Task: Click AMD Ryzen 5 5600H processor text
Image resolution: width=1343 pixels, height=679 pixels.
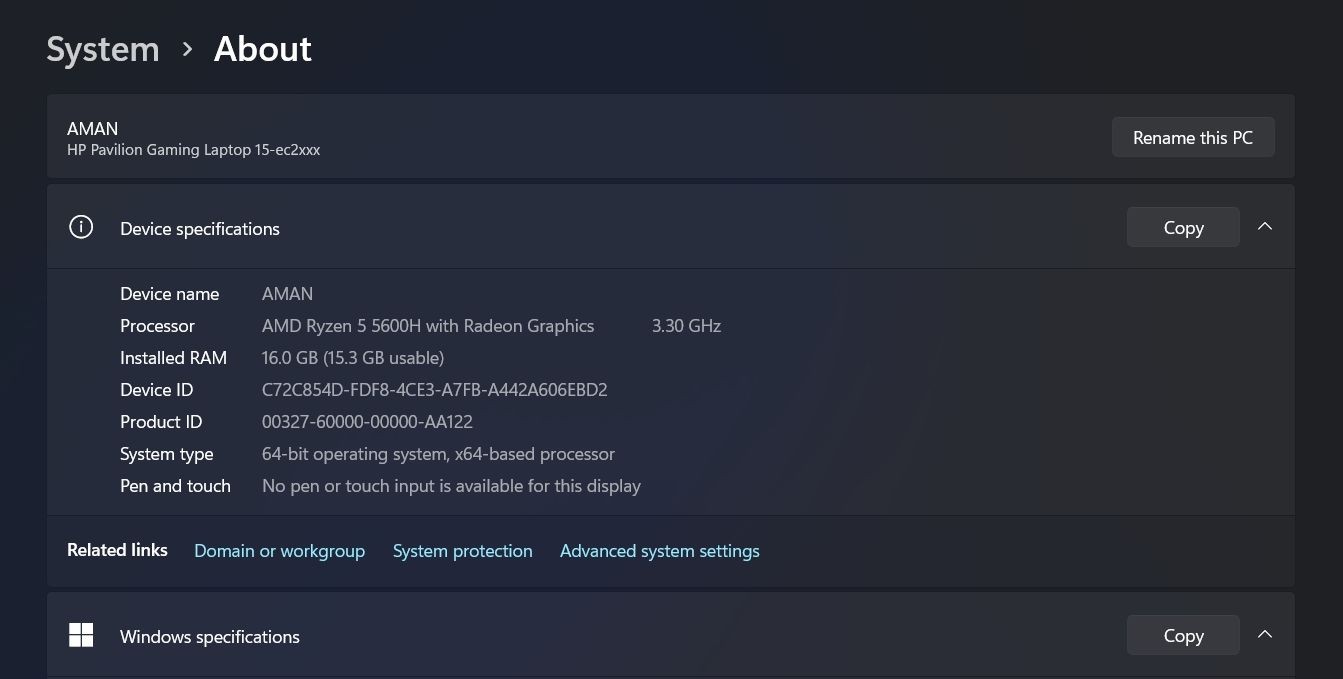Action: (x=428, y=326)
